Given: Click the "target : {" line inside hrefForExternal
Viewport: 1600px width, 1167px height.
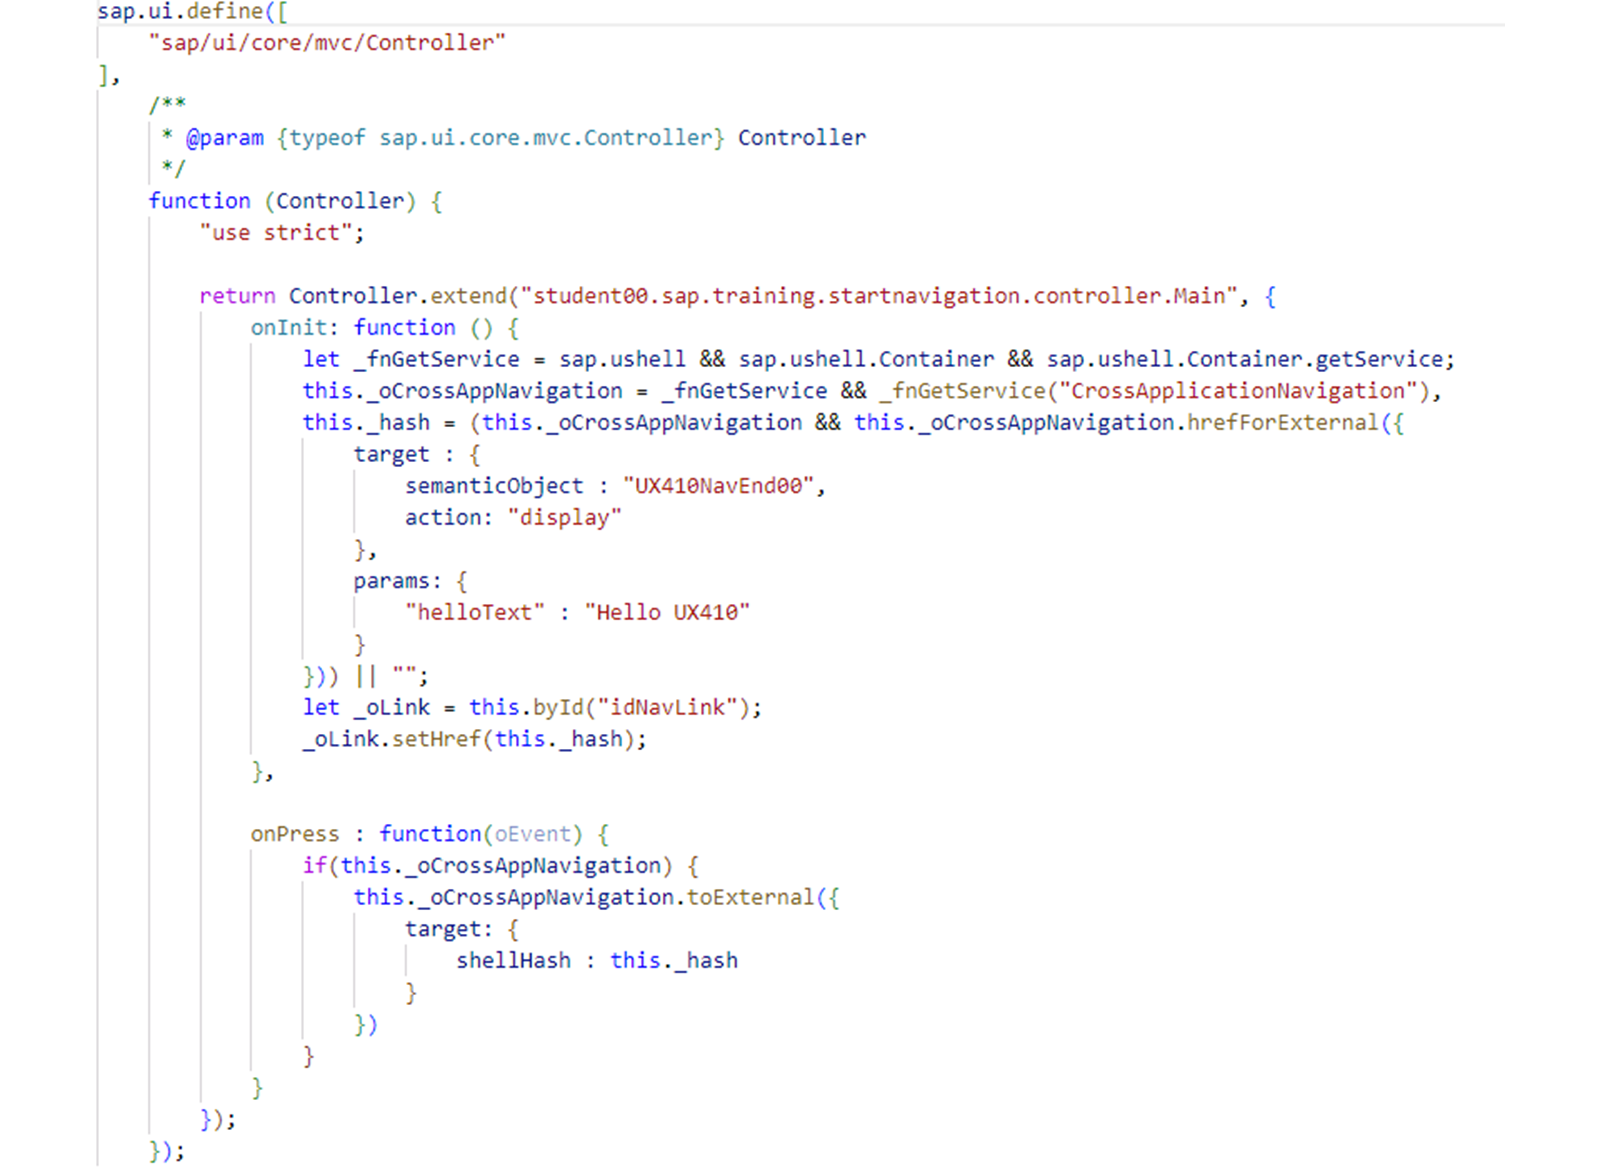Looking at the screenshot, I should coord(417,455).
